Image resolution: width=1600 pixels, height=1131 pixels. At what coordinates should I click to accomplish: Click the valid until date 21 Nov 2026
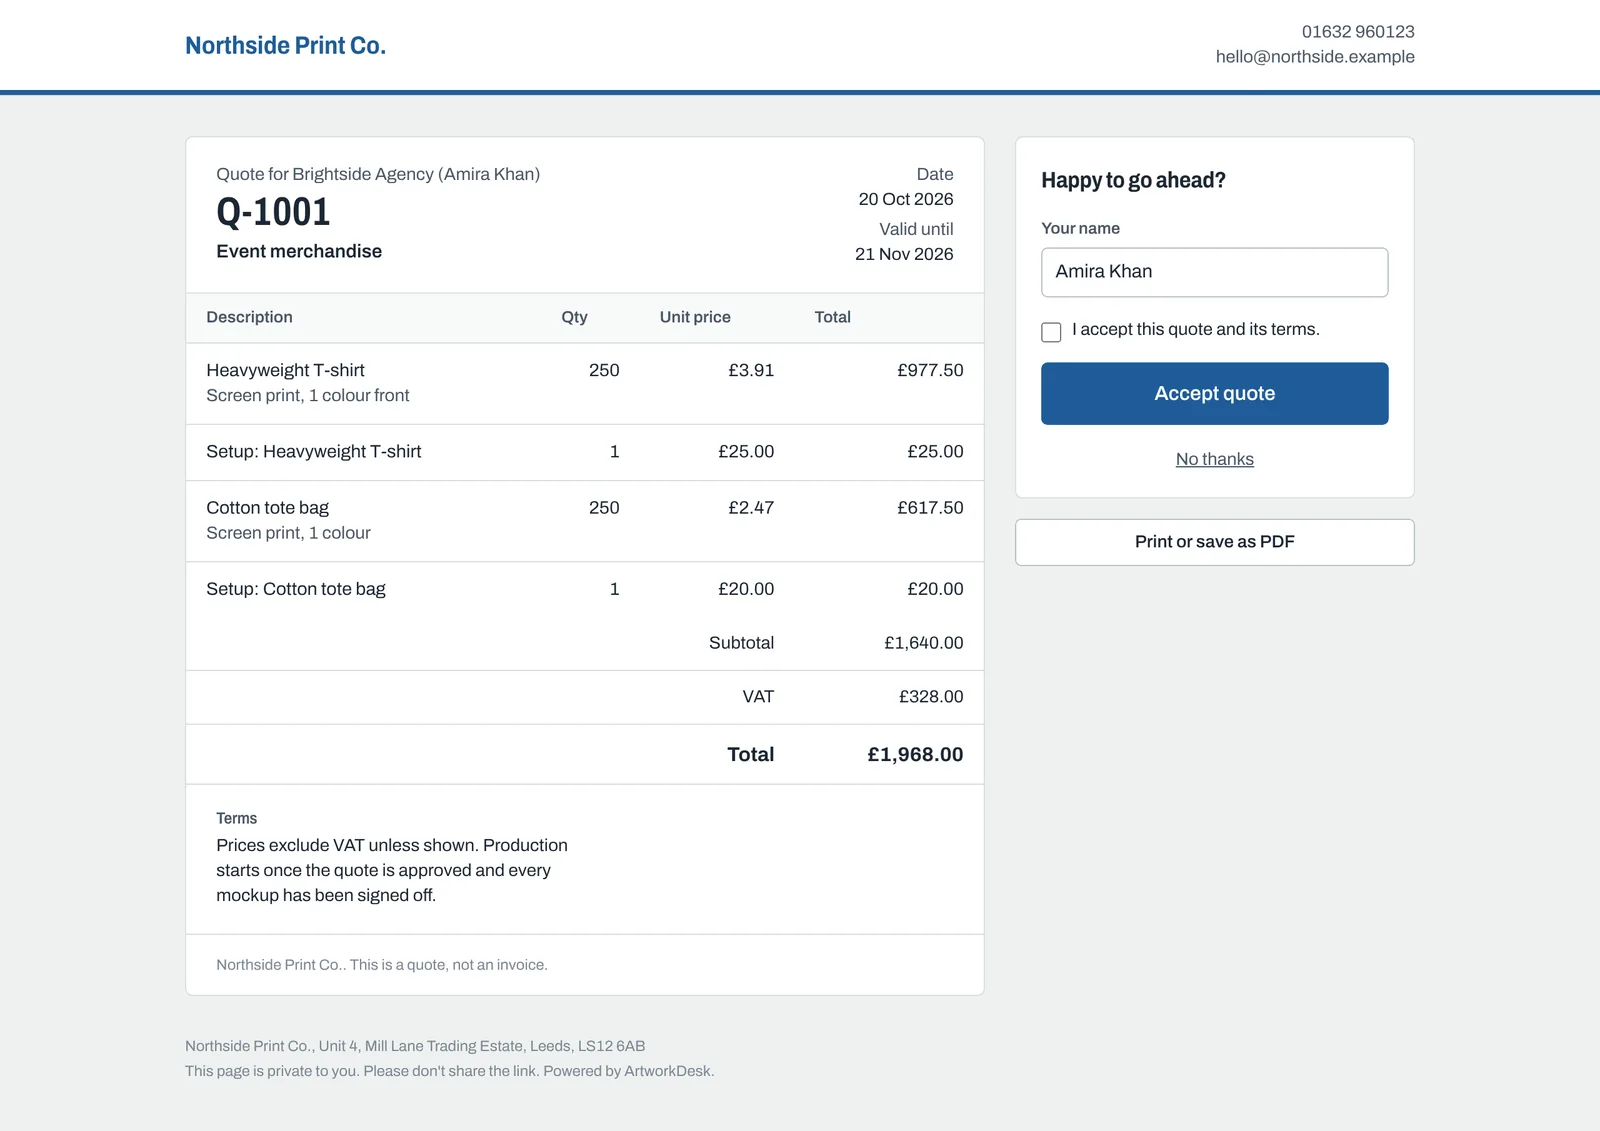904,254
